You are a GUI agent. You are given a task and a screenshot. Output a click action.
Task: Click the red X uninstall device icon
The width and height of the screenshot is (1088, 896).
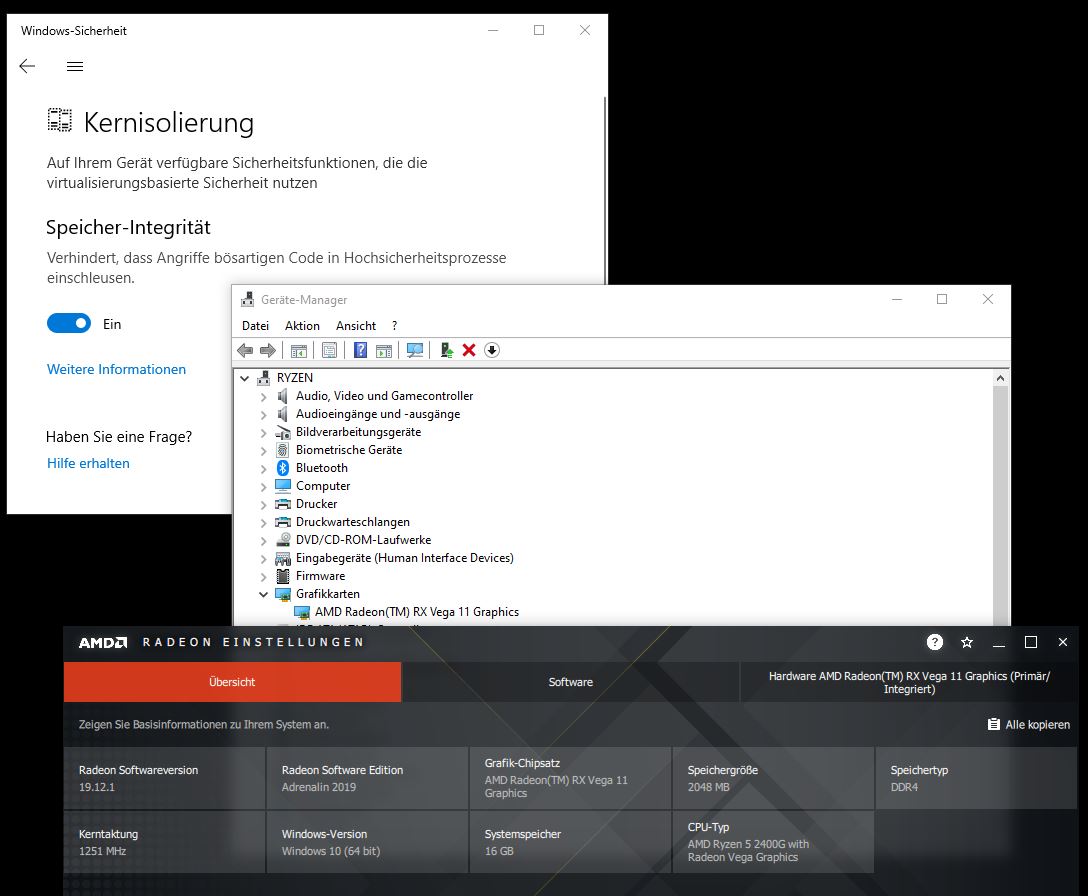click(469, 350)
